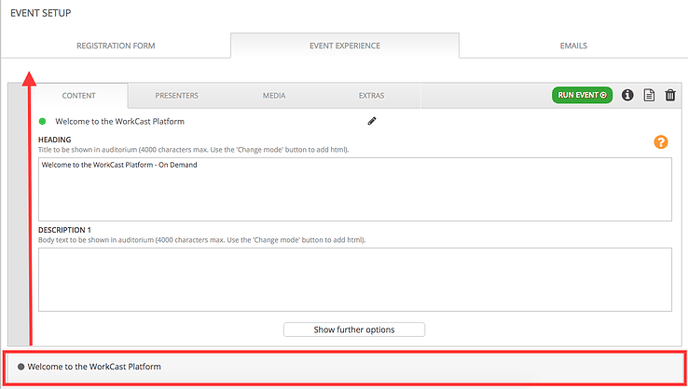Expand the collapsed Welcome to the WorkCast Platform row
Viewport: 688px width, 389px height.
coord(344,367)
